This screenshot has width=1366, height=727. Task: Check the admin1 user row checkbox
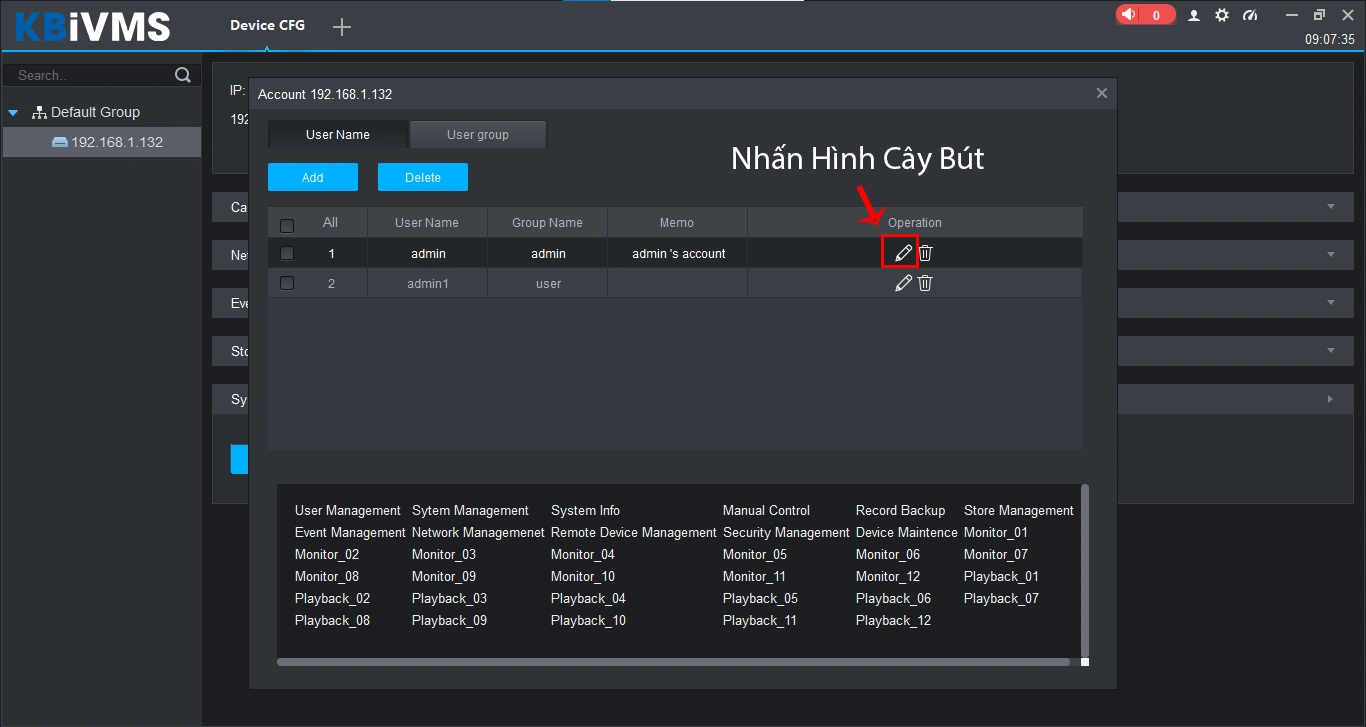click(287, 283)
